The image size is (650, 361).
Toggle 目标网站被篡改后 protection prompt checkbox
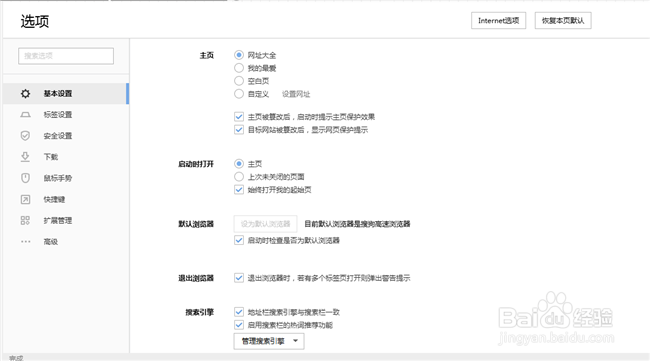[x=239, y=129]
